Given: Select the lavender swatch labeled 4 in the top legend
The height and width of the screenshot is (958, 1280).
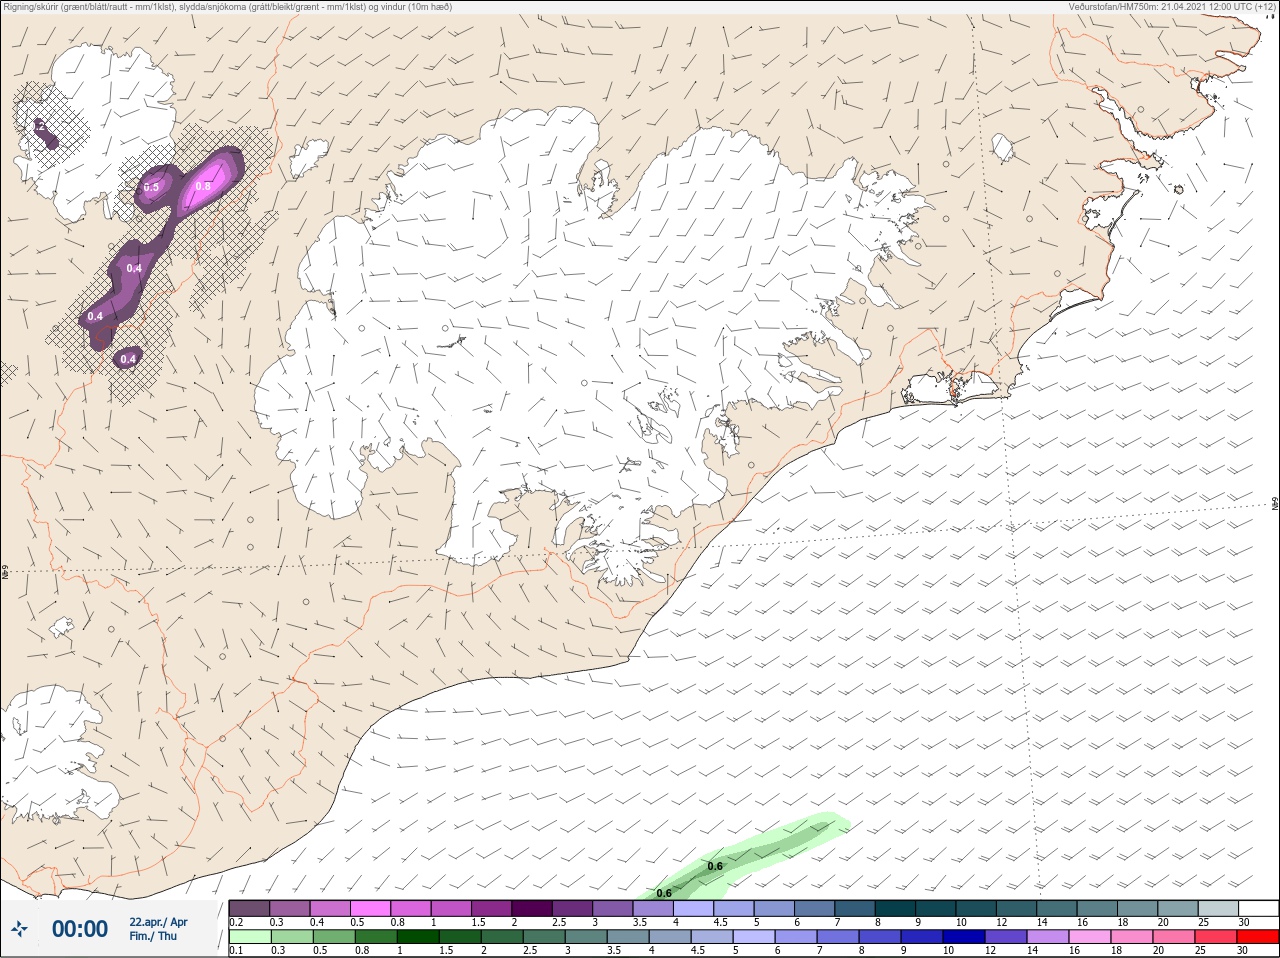Looking at the screenshot, I should (x=693, y=908).
